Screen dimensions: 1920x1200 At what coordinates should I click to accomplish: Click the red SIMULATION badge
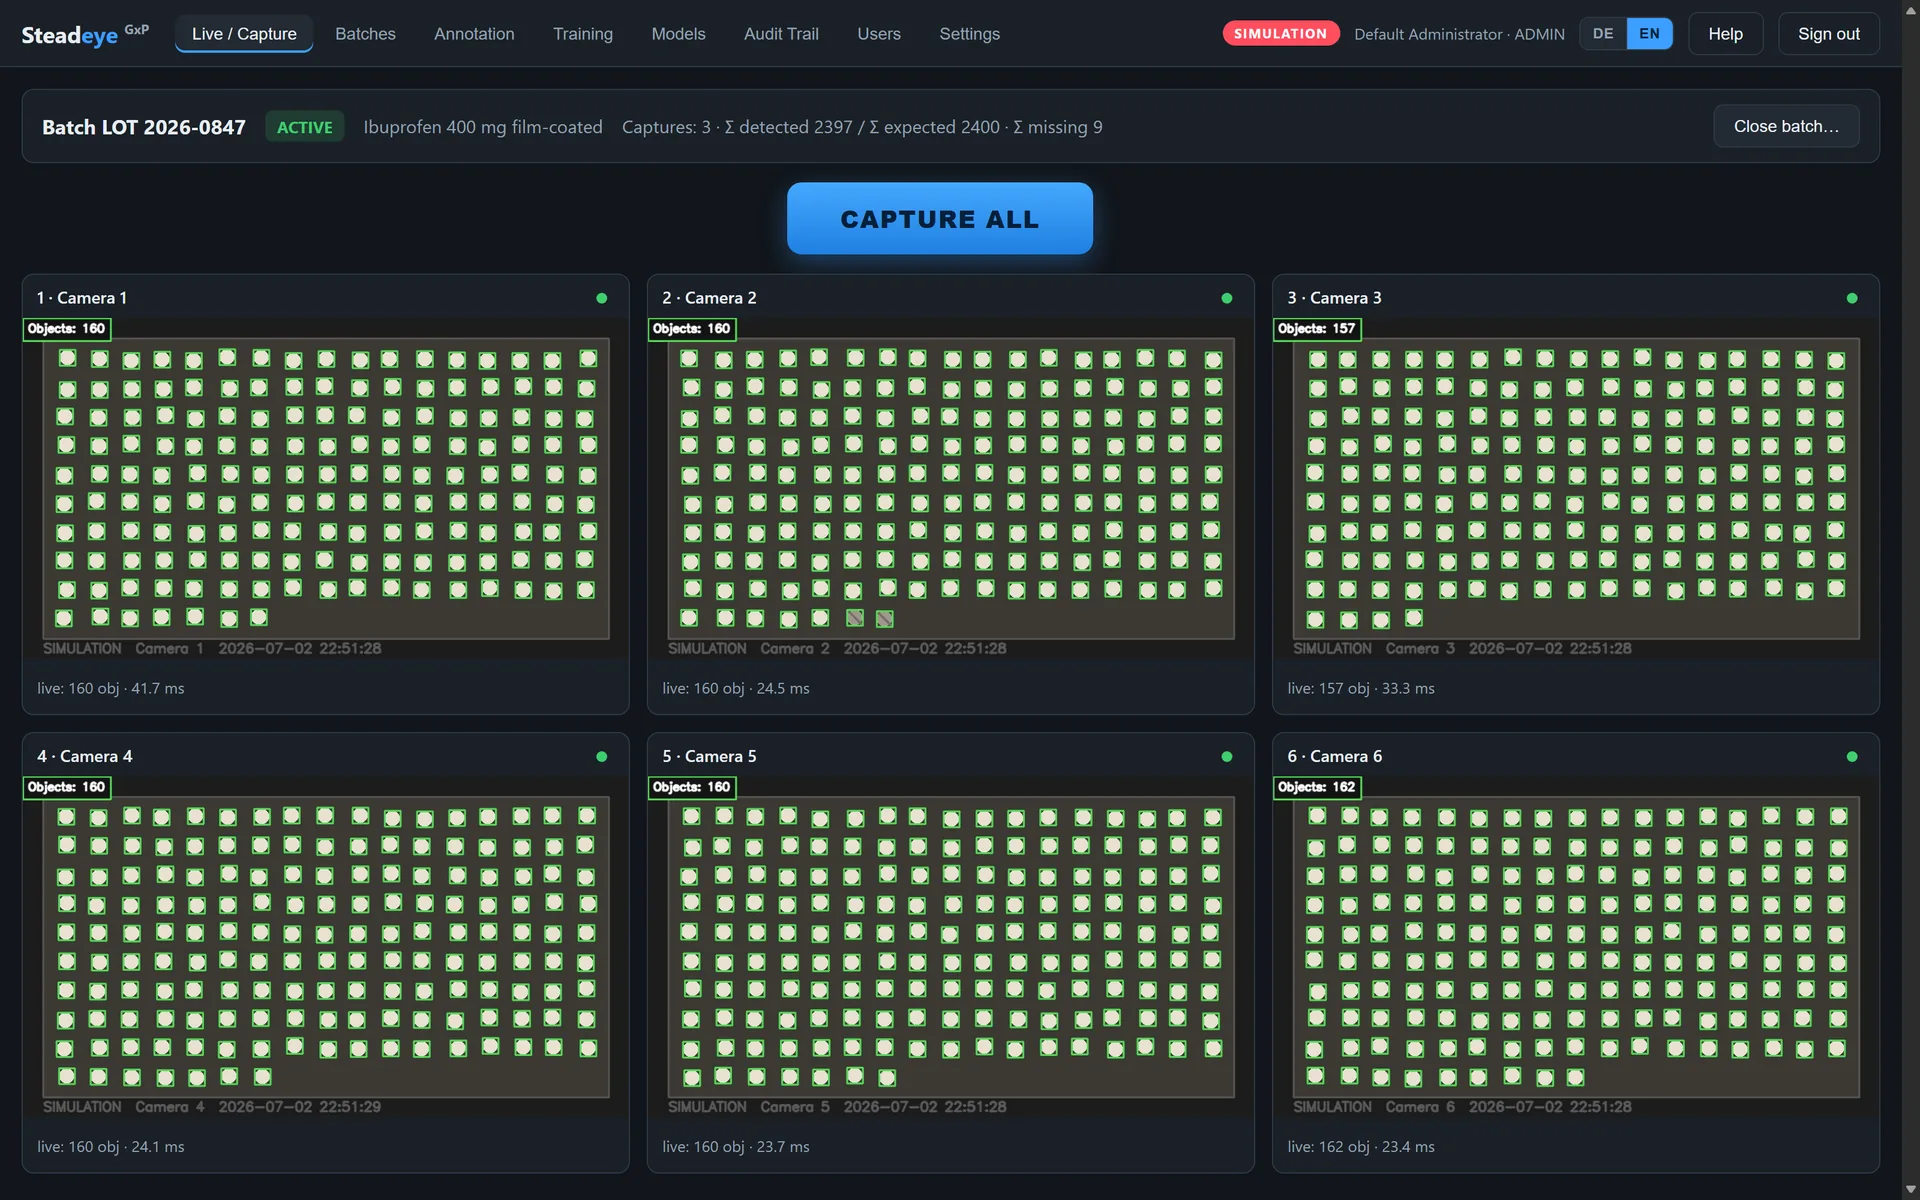pyautogui.click(x=1280, y=34)
